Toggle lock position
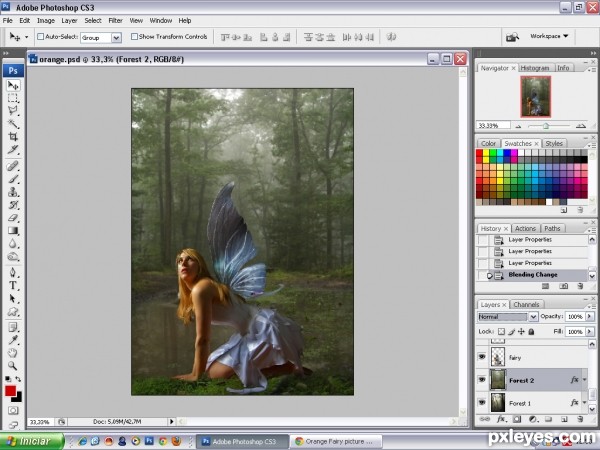 521,332
